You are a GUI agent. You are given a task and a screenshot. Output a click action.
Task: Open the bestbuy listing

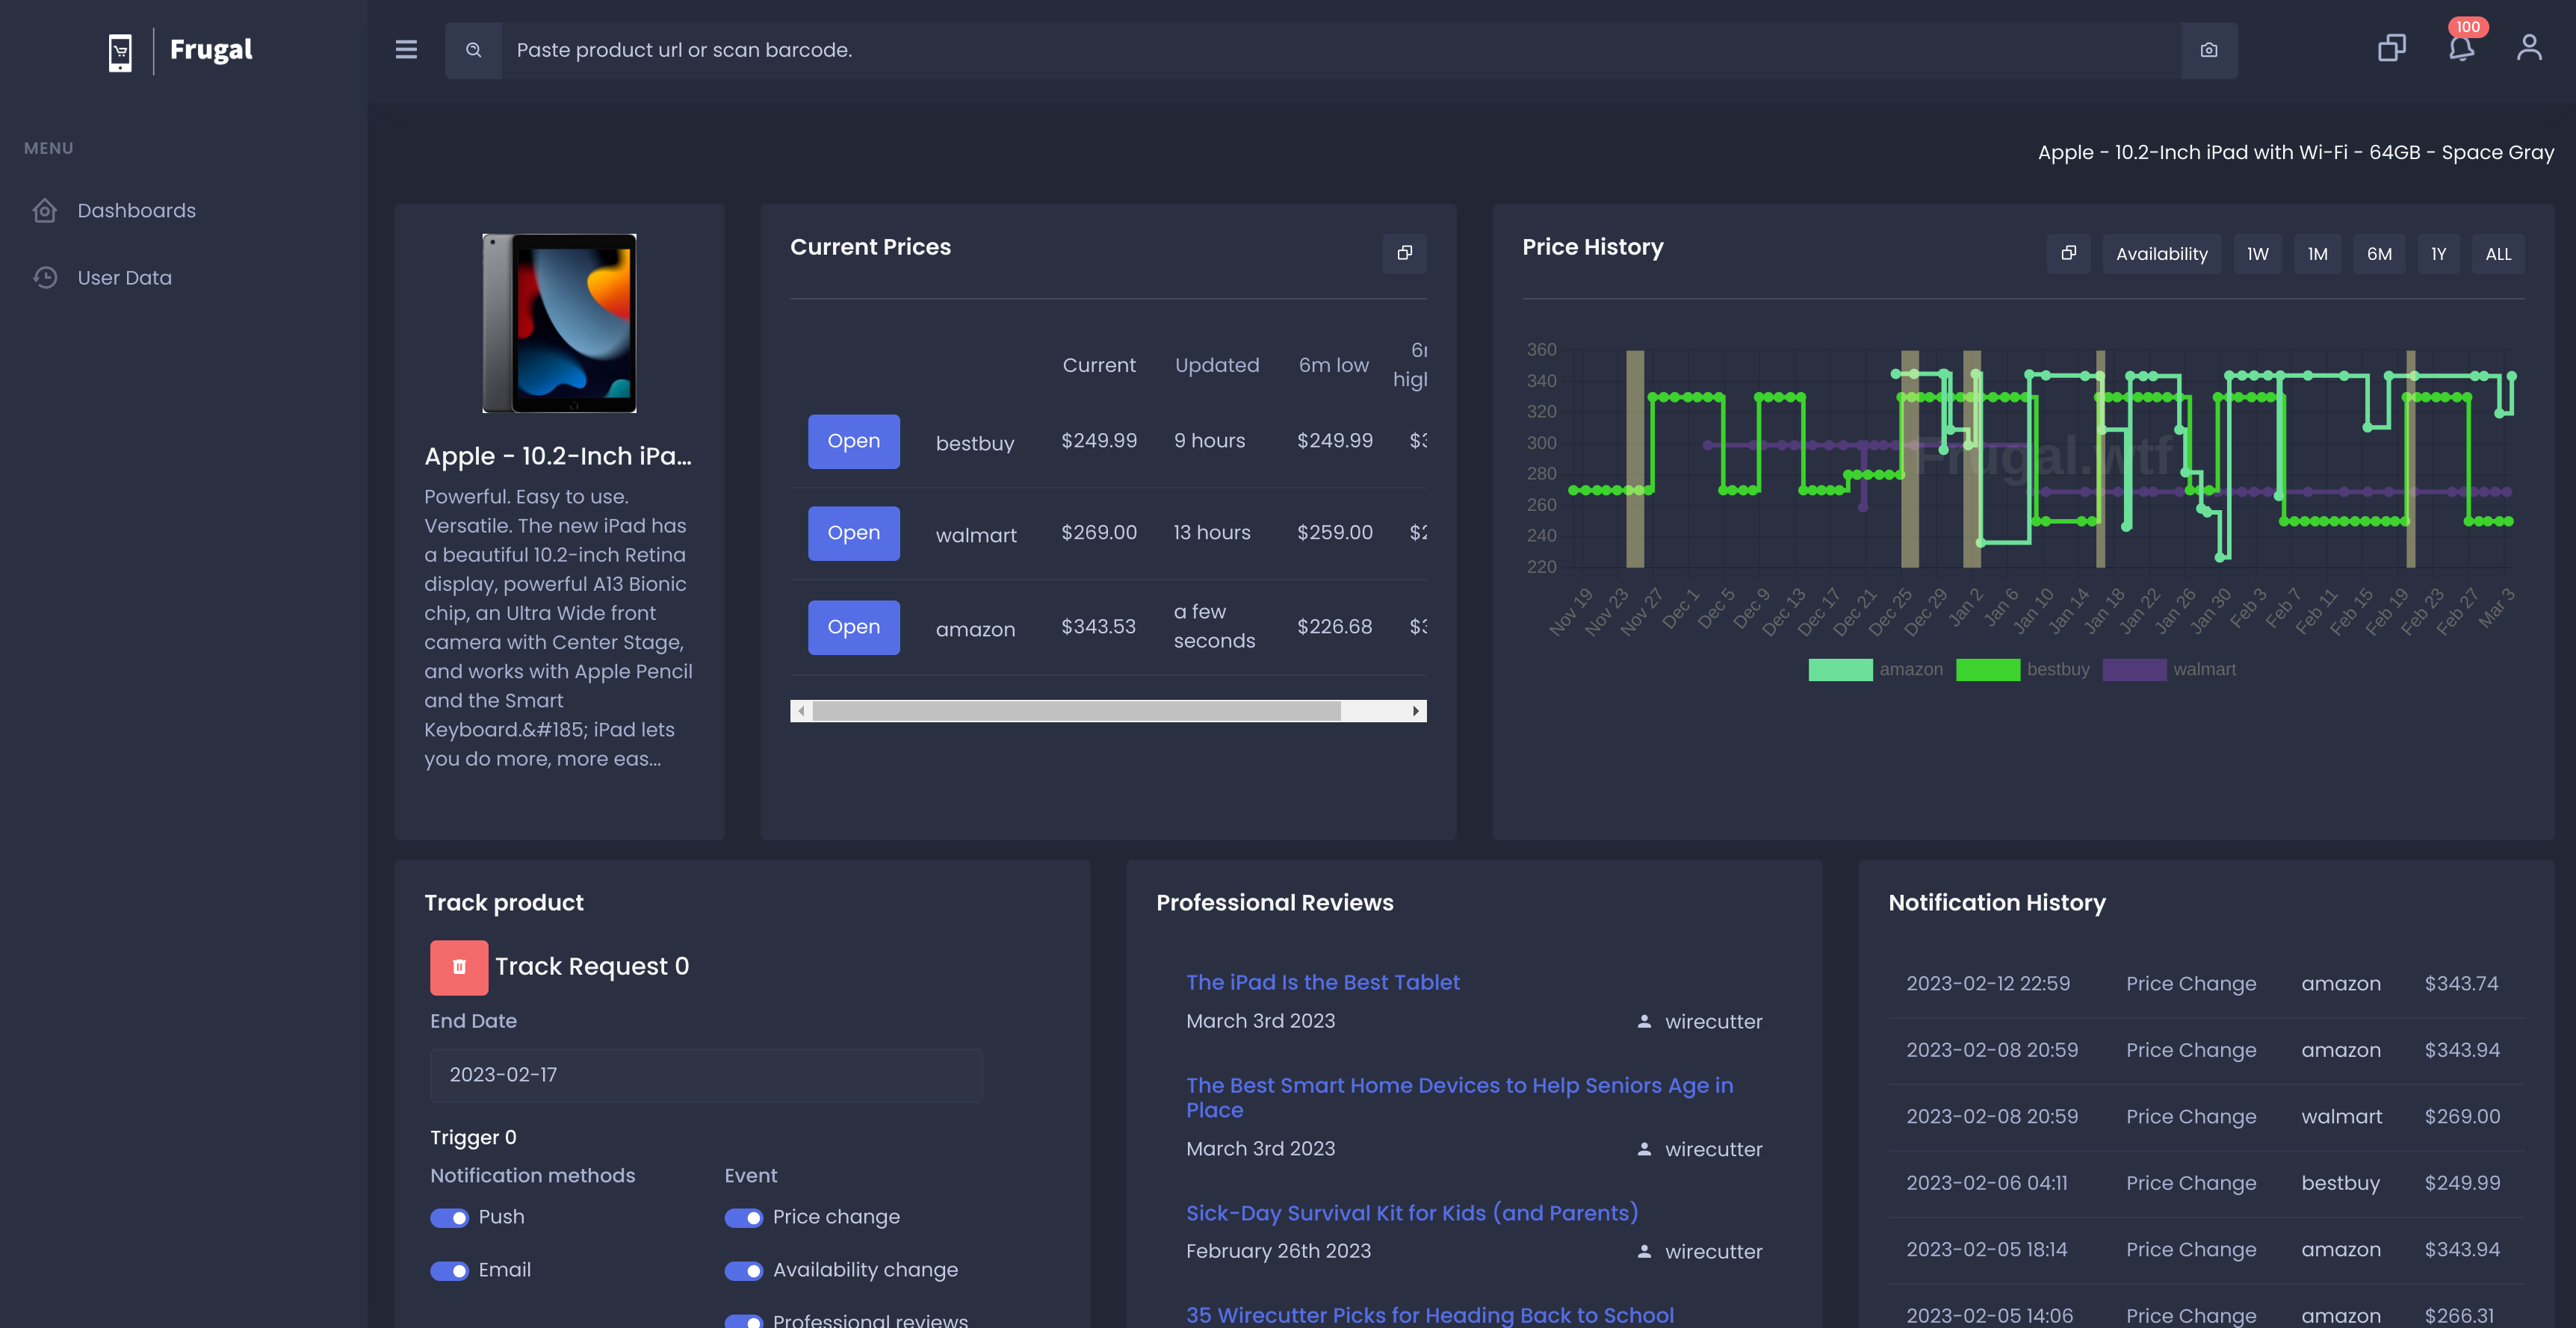(853, 441)
